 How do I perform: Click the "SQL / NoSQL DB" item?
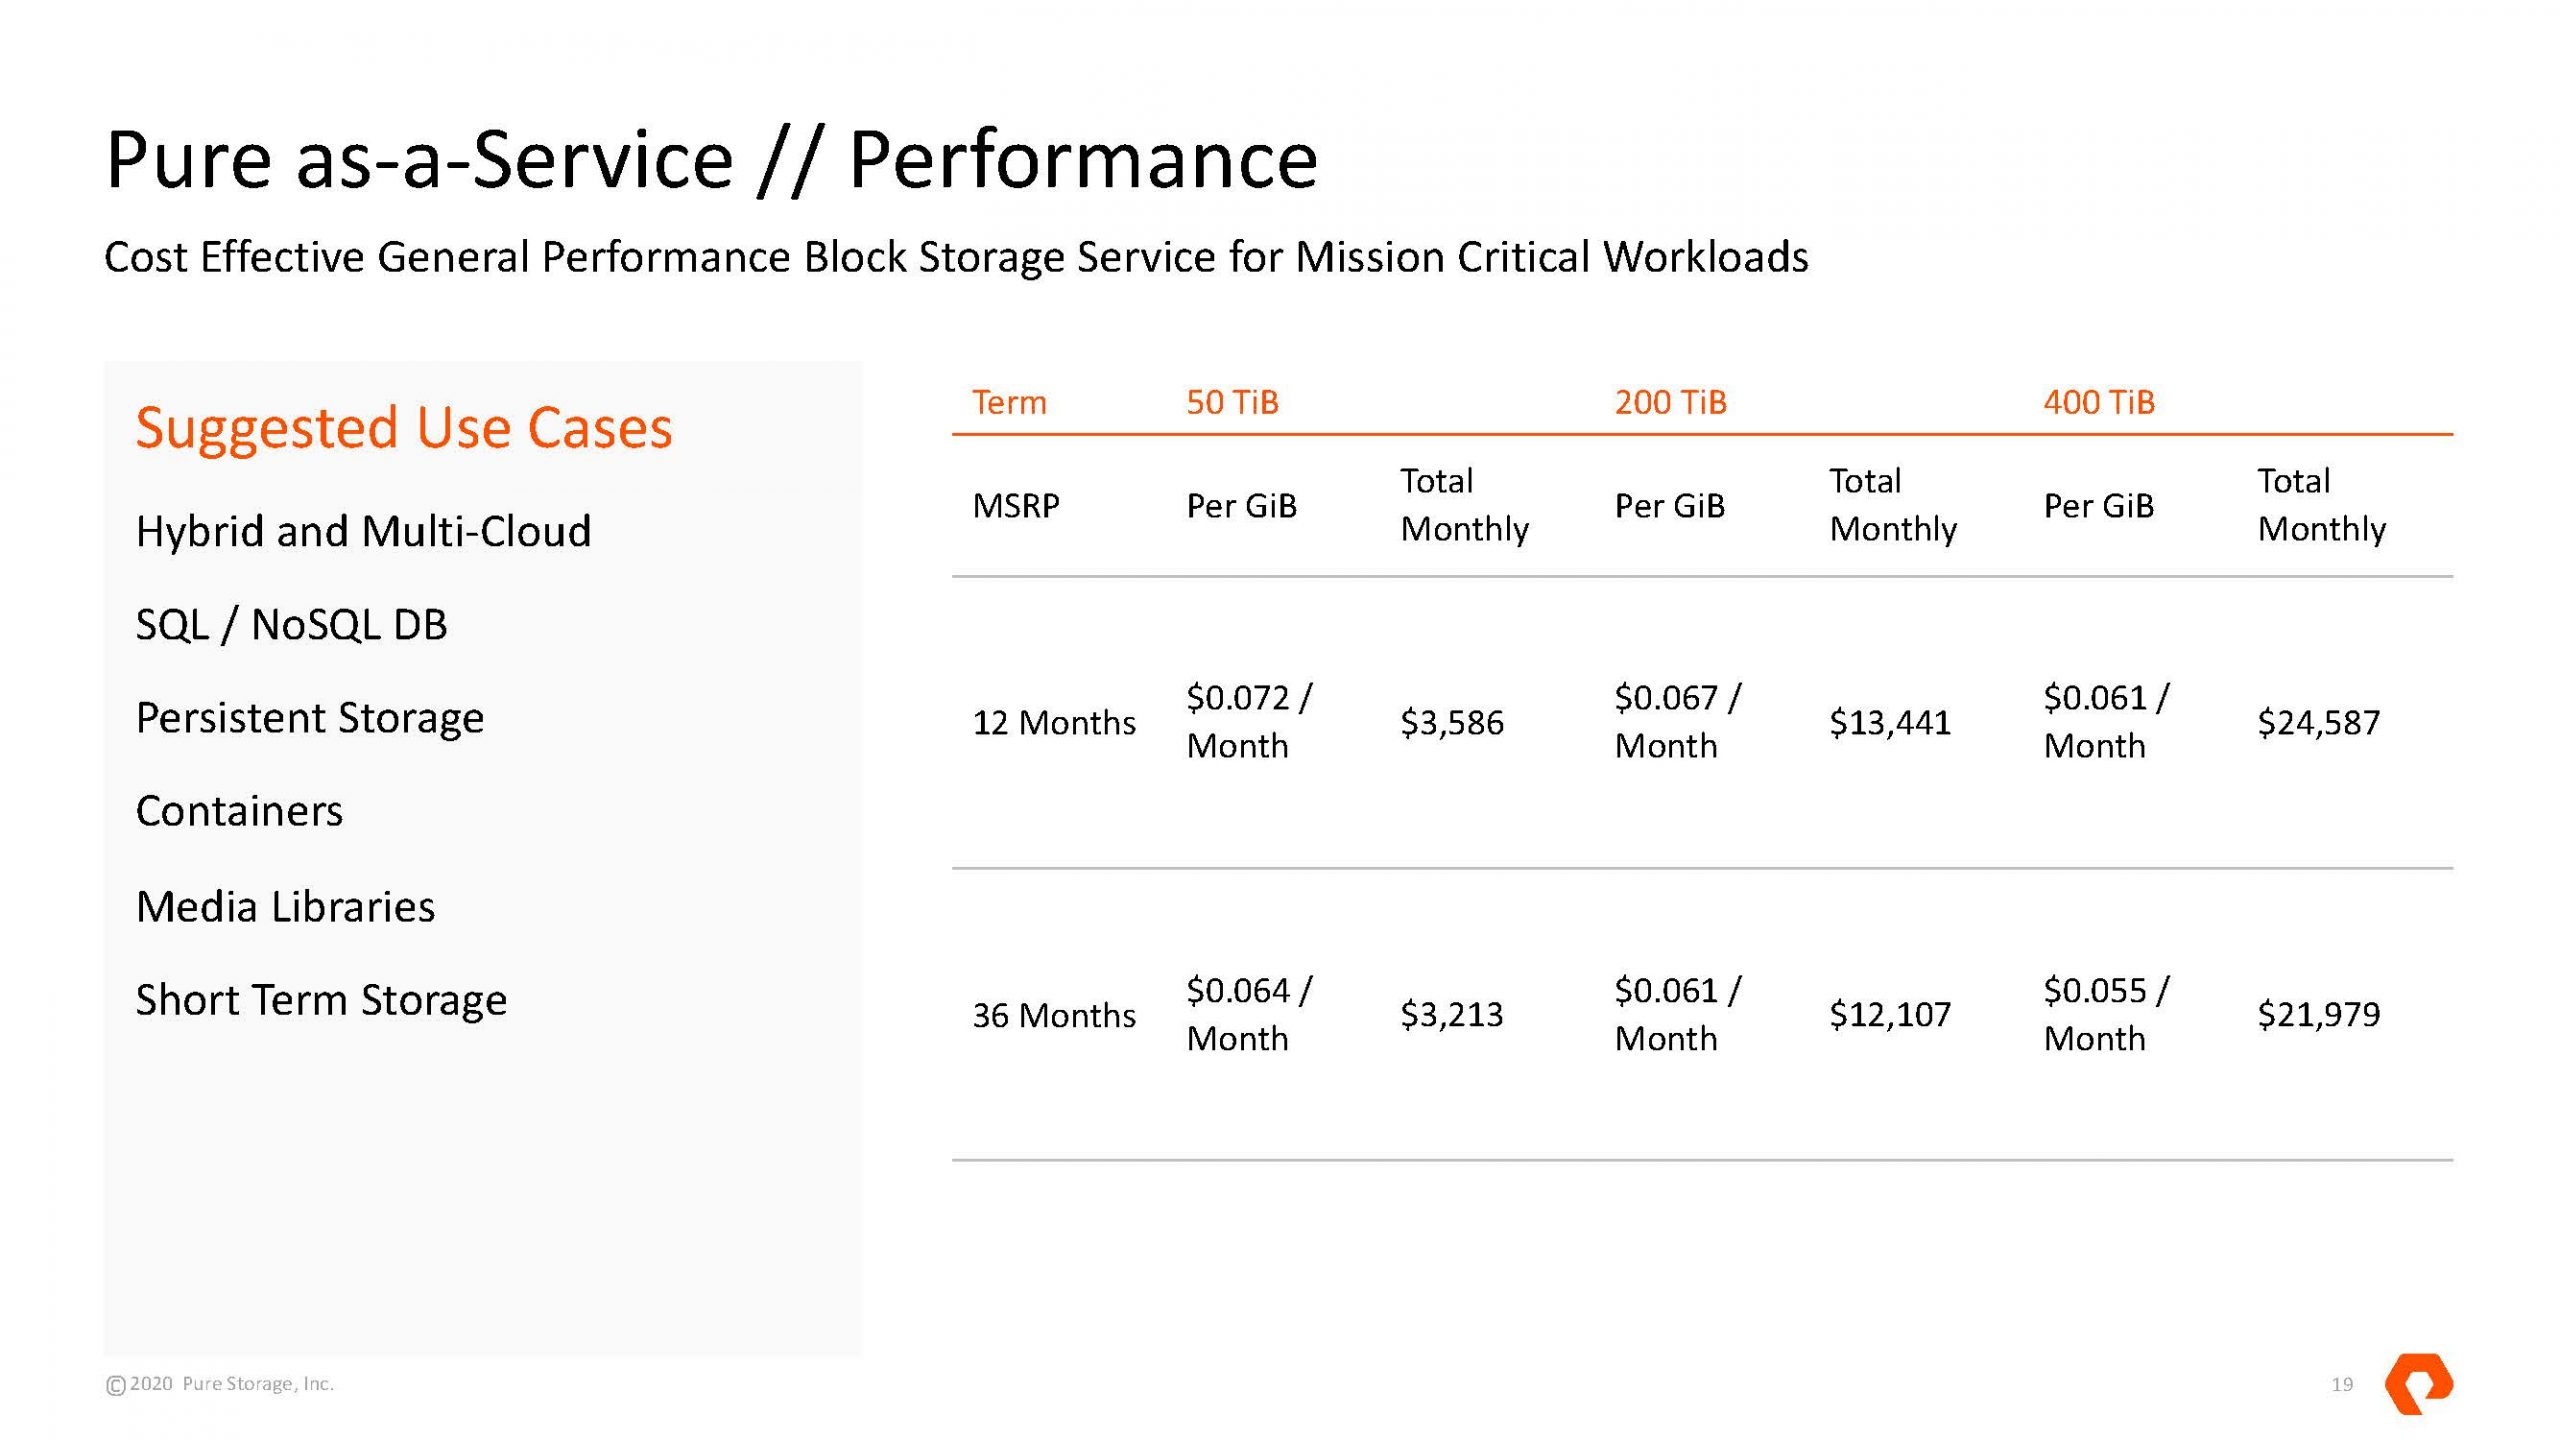coord(291,625)
